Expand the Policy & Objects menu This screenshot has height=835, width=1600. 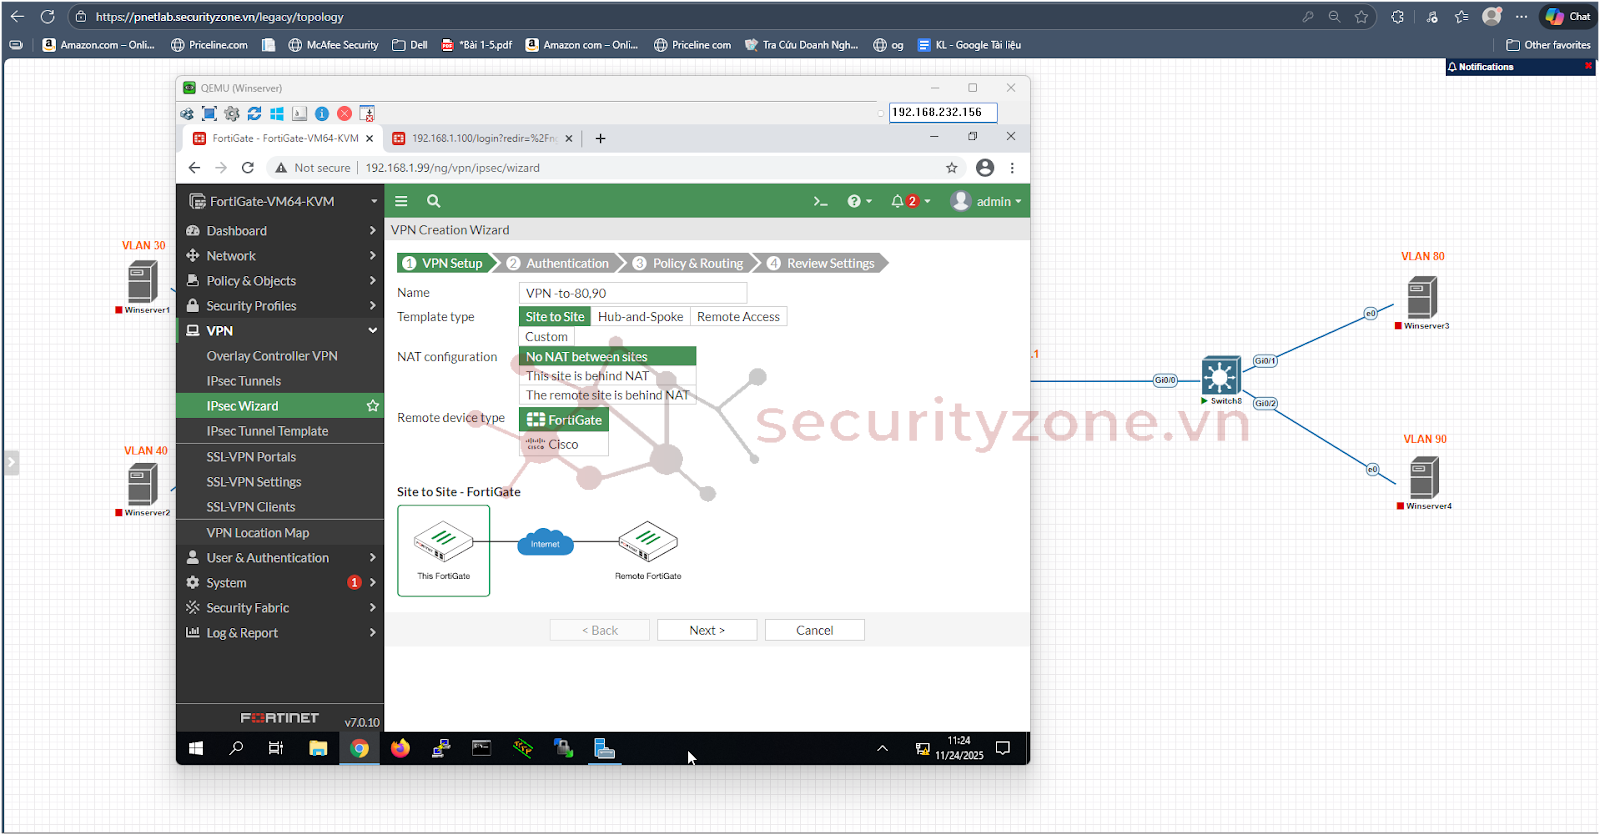click(251, 281)
